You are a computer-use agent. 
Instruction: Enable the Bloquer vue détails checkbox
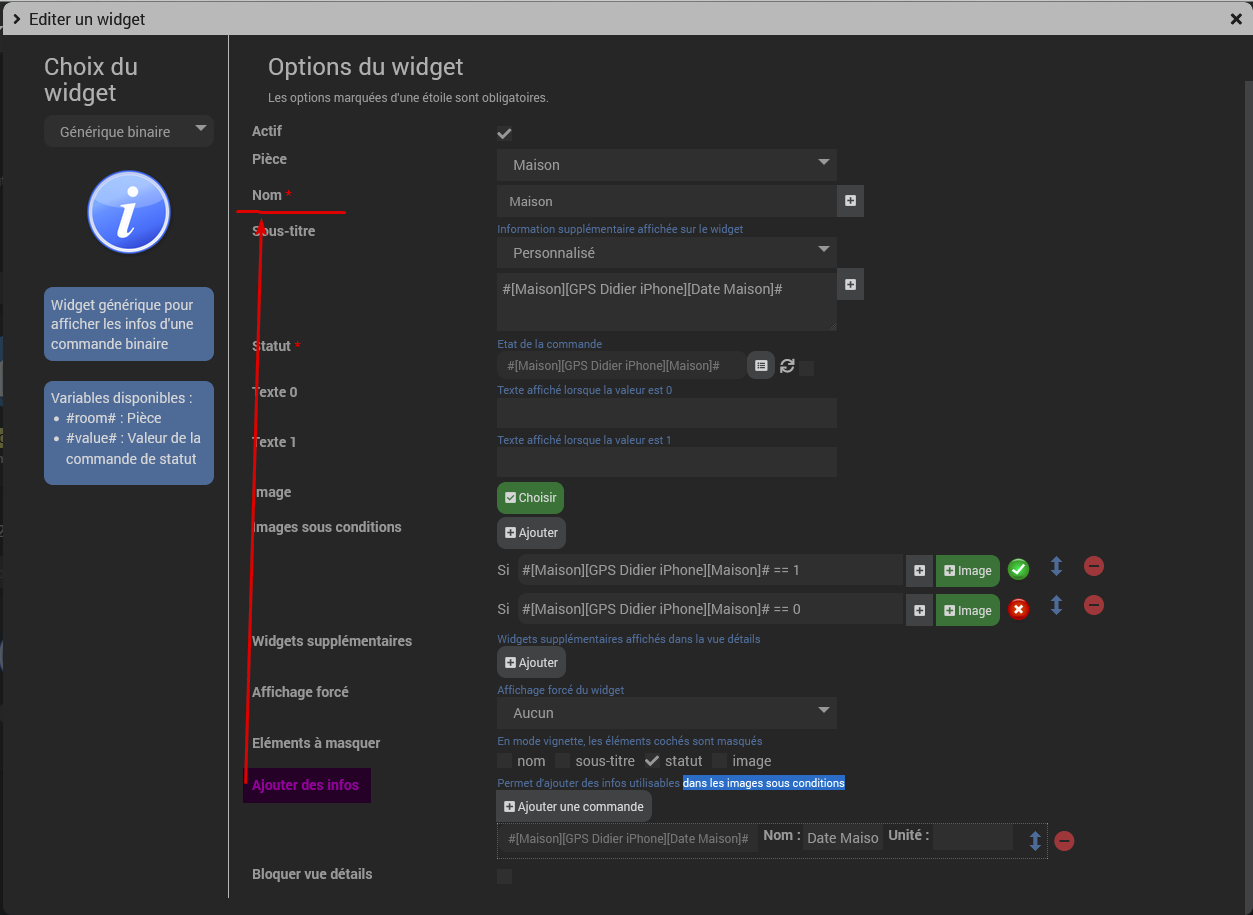tap(505, 876)
